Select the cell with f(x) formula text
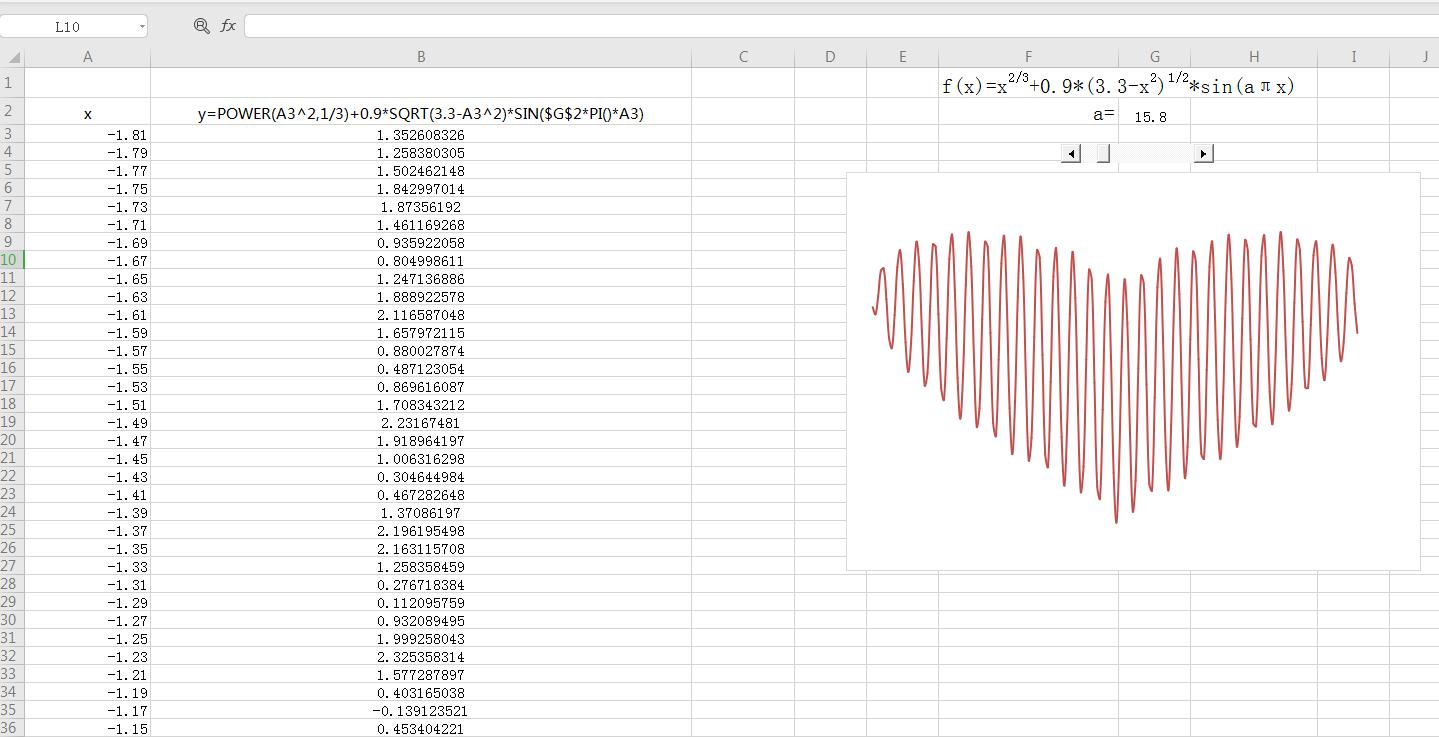This screenshot has height=737, width=1439. click(1117, 85)
